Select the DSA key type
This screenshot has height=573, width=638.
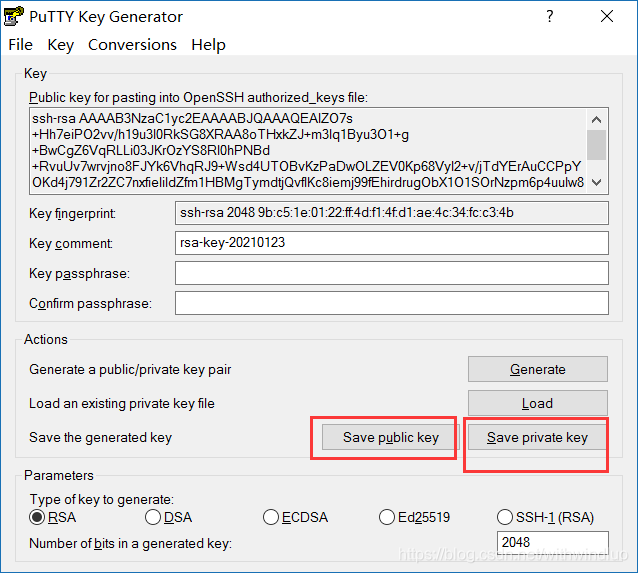(x=168, y=517)
